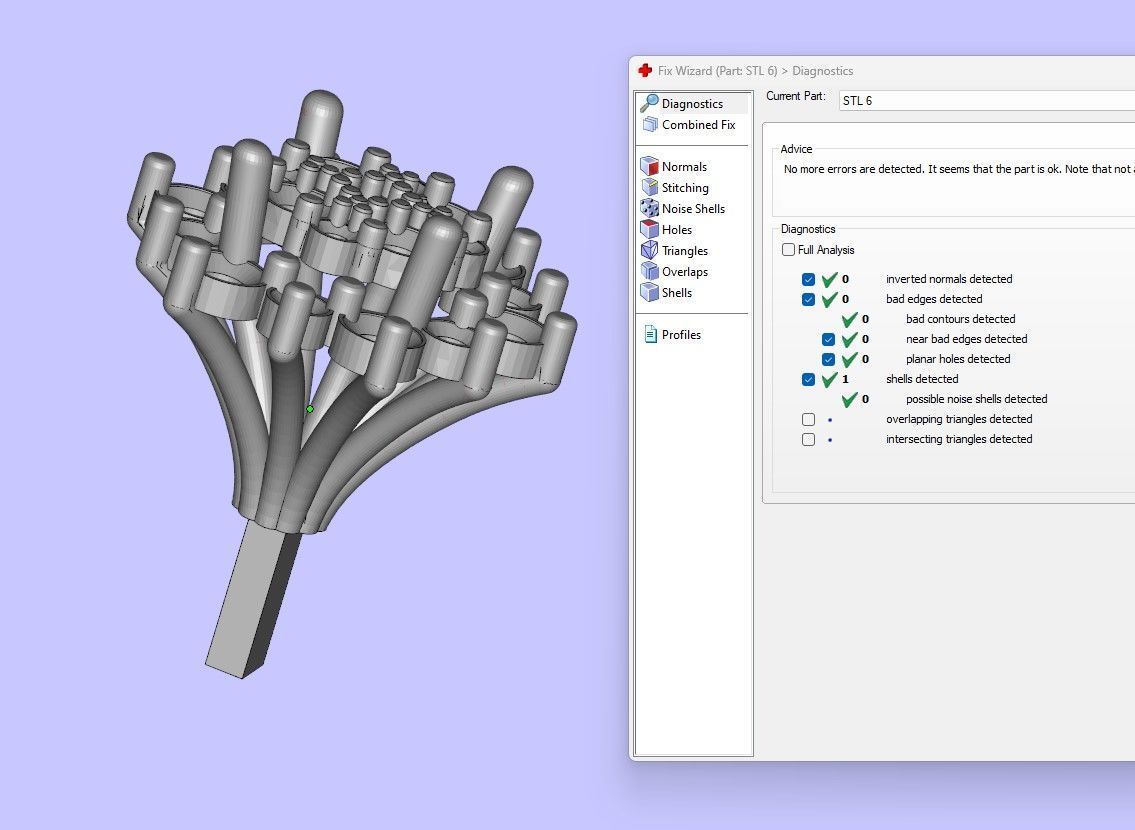
Task: Click the 'bad contours detected' text
Action: pyautogui.click(x=961, y=319)
